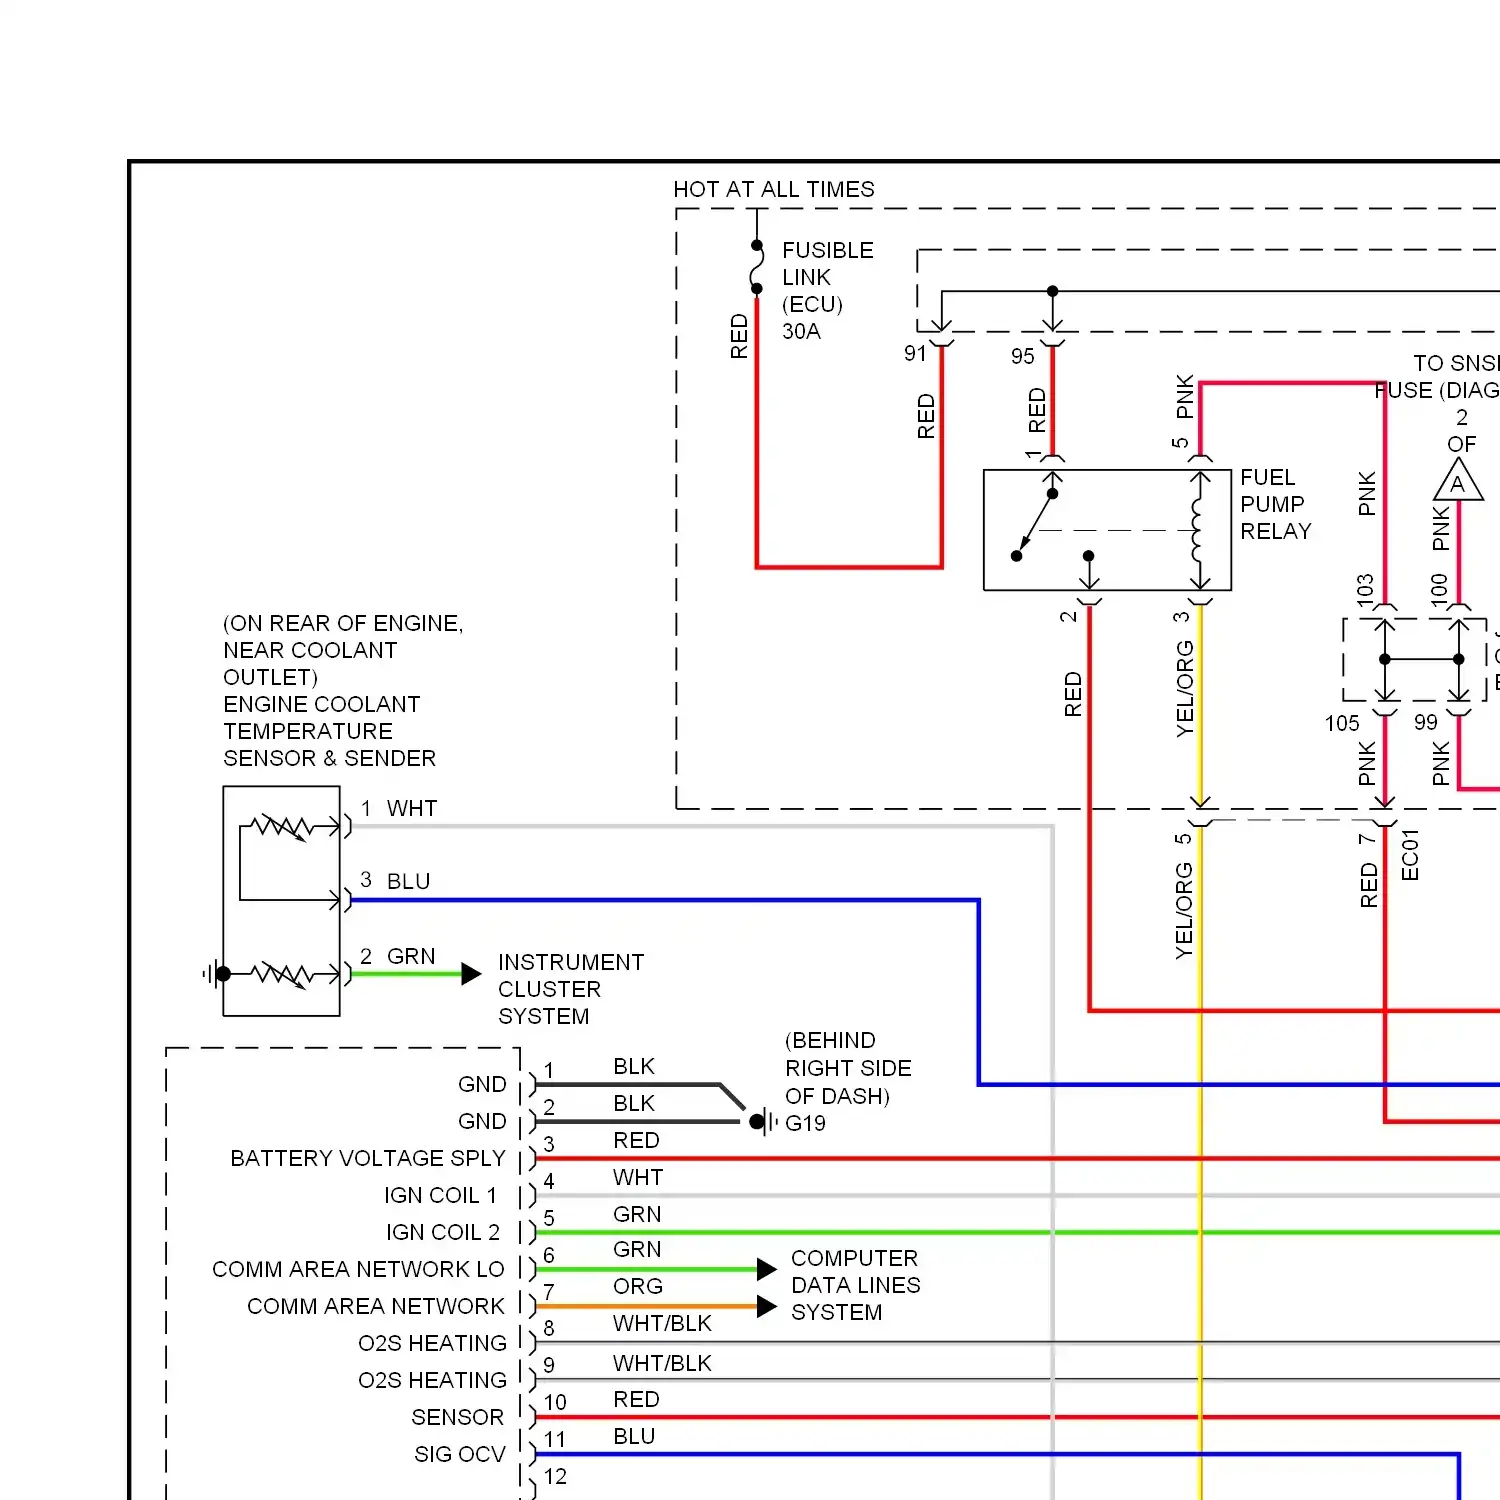
Task: Select the "ENGINE COOLANT TEMPERATURE SENSOR & SENDER" label
Action: pos(329,731)
